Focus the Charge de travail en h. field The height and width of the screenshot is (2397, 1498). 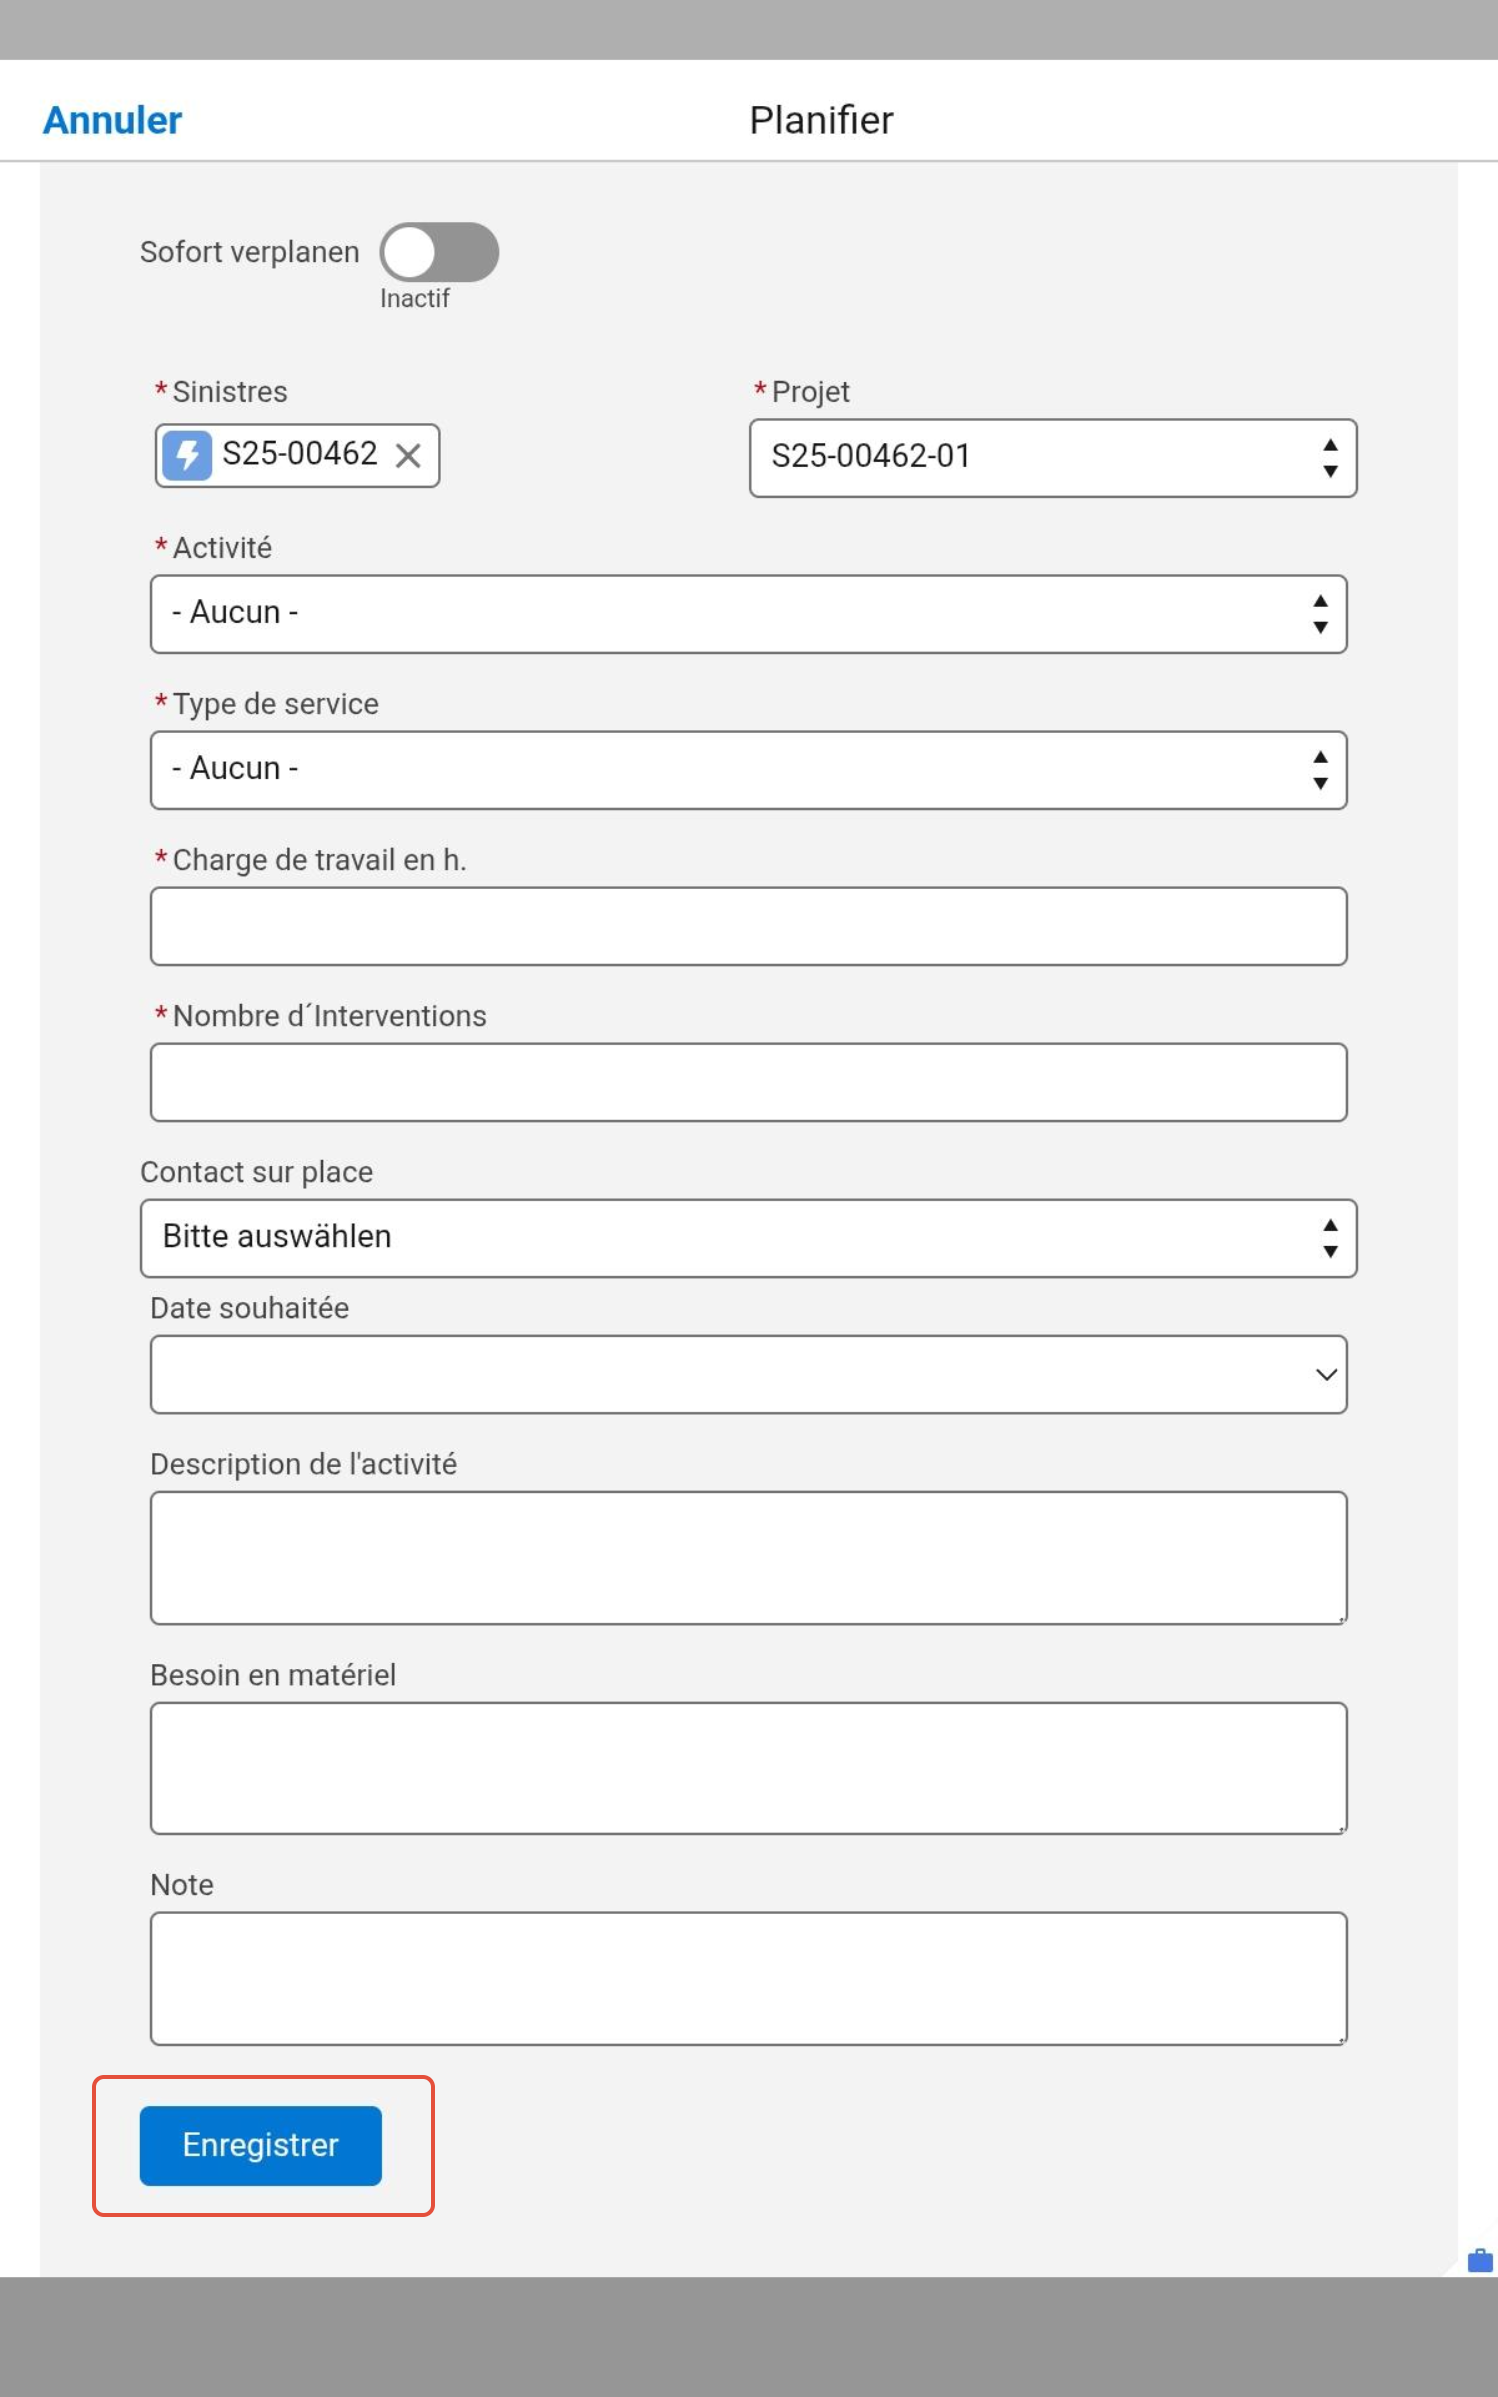[749, 926]
